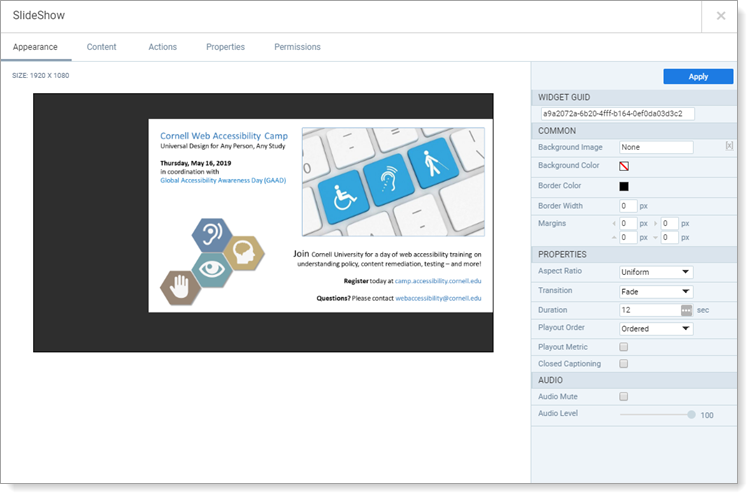
Task: Click the Duration value field
Action: click(649, 310)
